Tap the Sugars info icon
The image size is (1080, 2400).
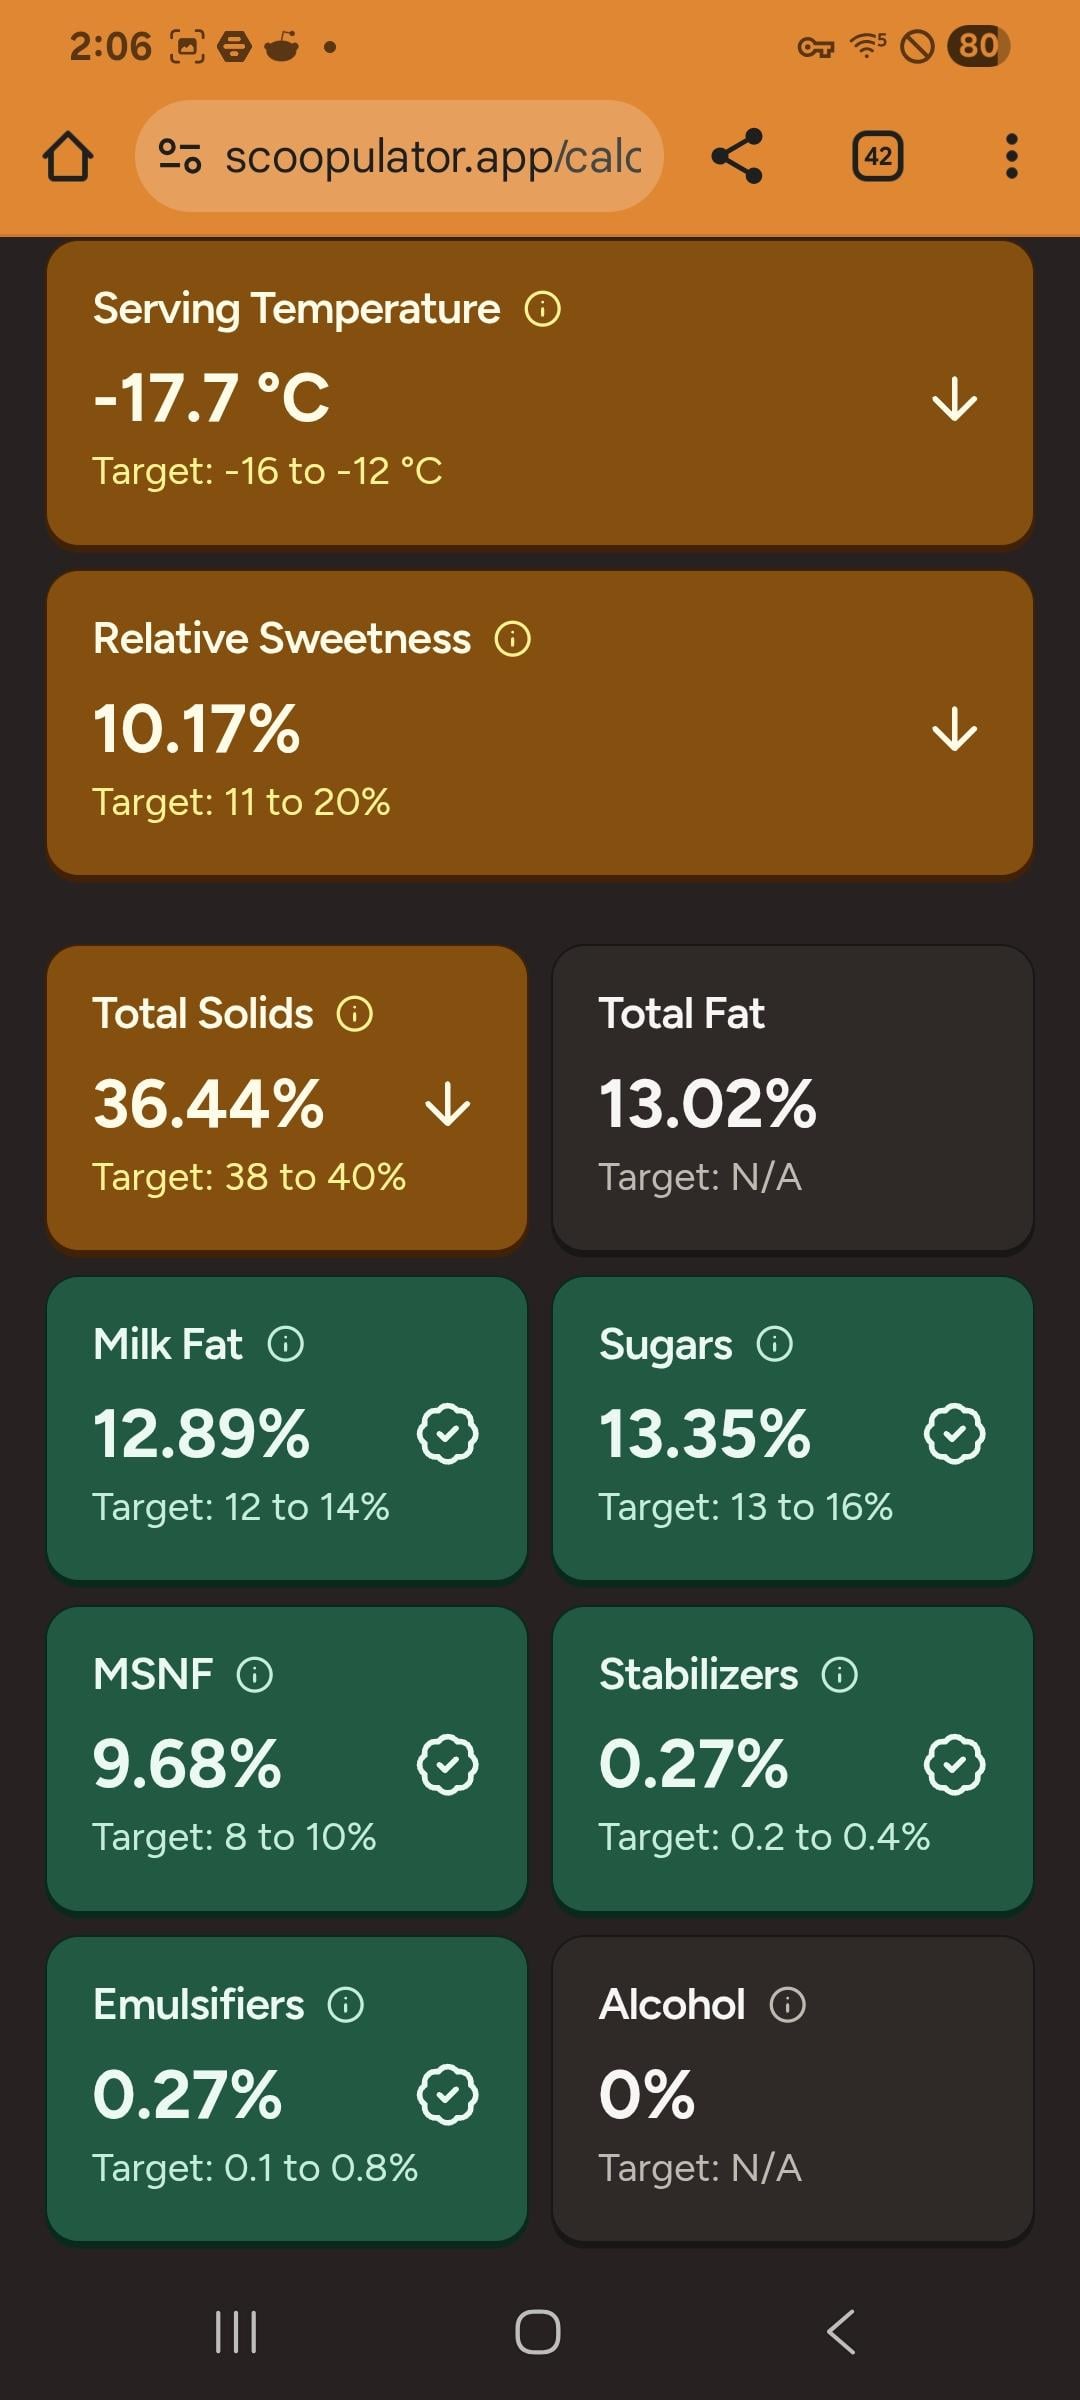click(x=775, y=1344)
